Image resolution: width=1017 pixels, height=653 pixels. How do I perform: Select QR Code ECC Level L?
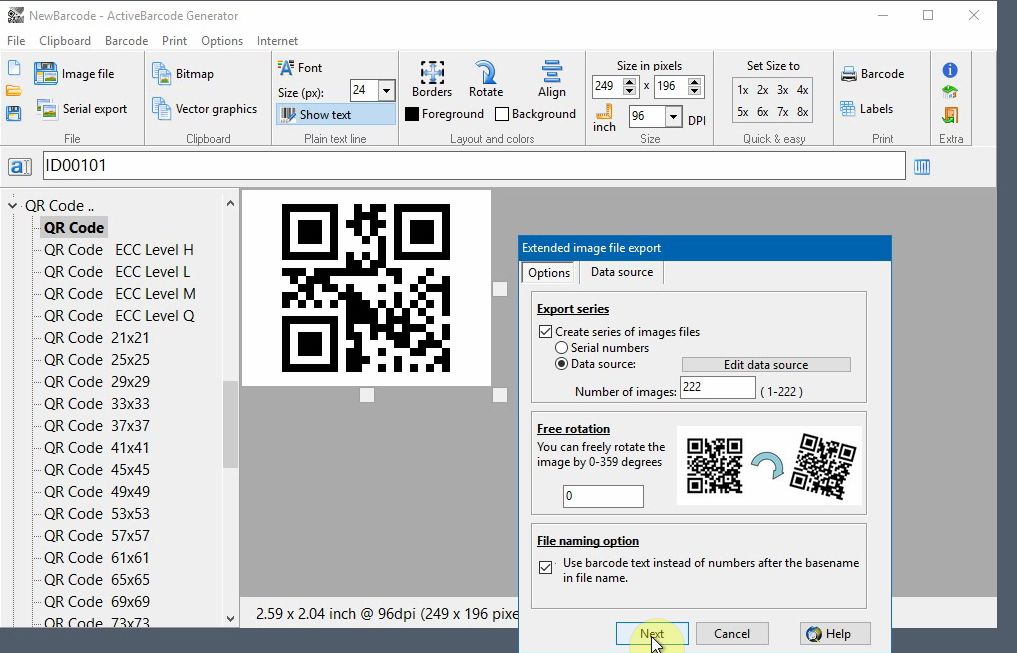[x=117, y=272]
